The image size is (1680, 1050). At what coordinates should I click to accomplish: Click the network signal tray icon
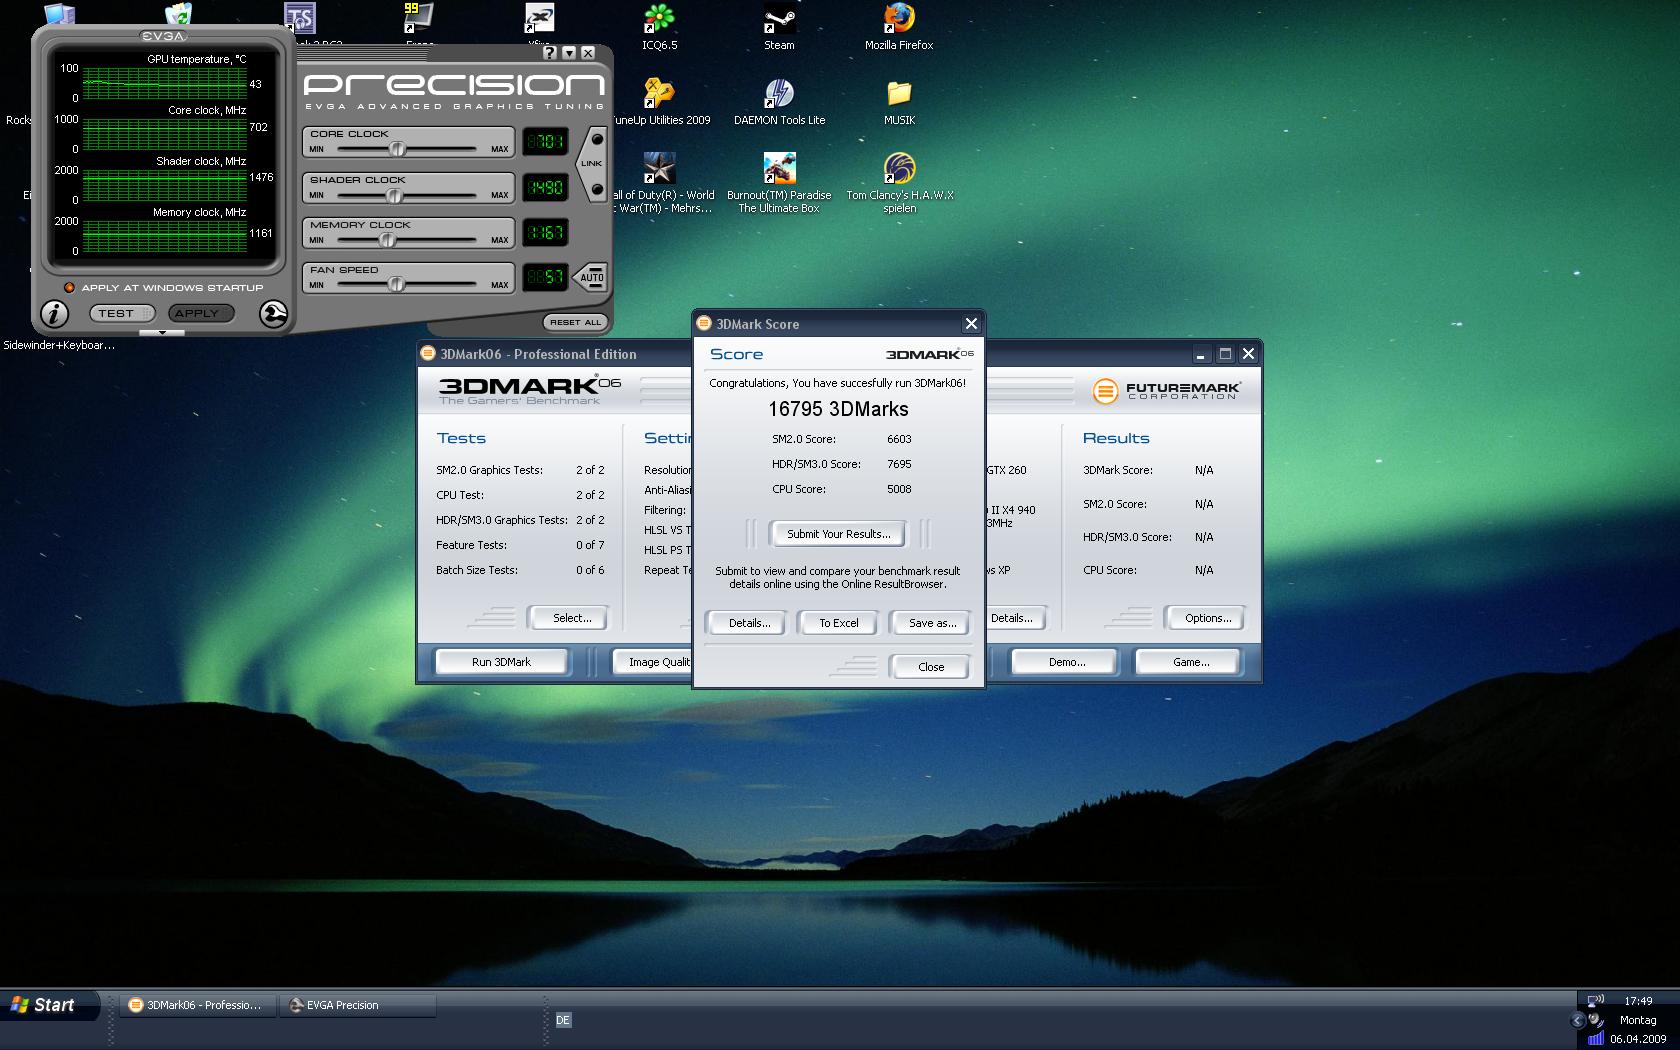tap(1595, 1039)
